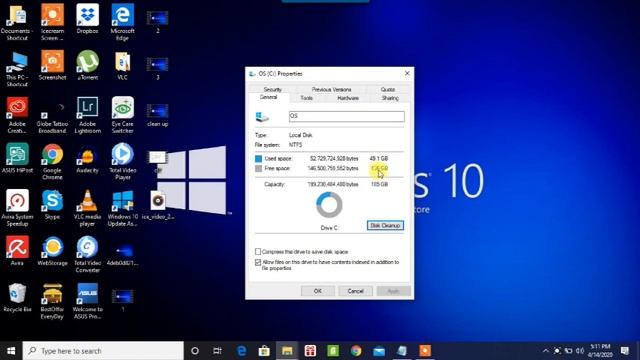
Task: Switch to the Sharing tab
Action: pyautogui.click(x=390, y=98)
